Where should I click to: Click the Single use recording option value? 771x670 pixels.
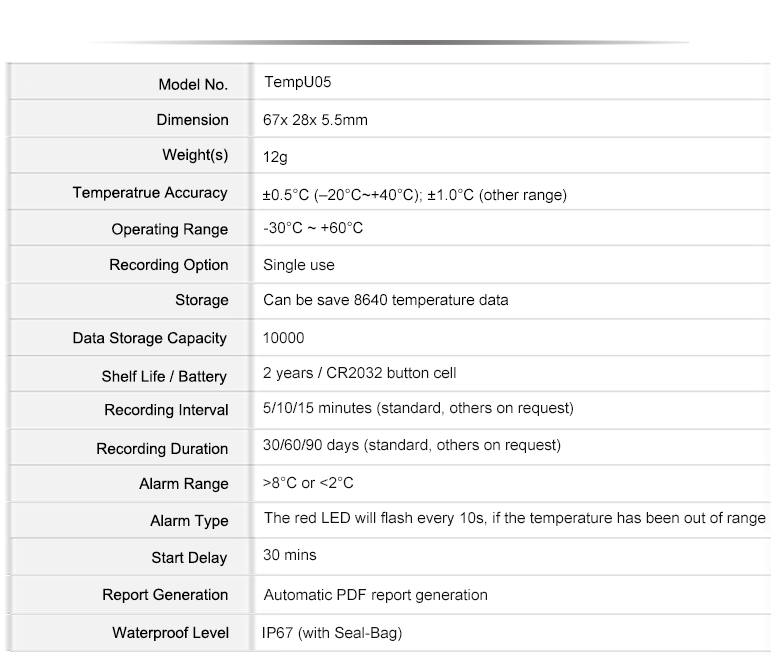299,265
